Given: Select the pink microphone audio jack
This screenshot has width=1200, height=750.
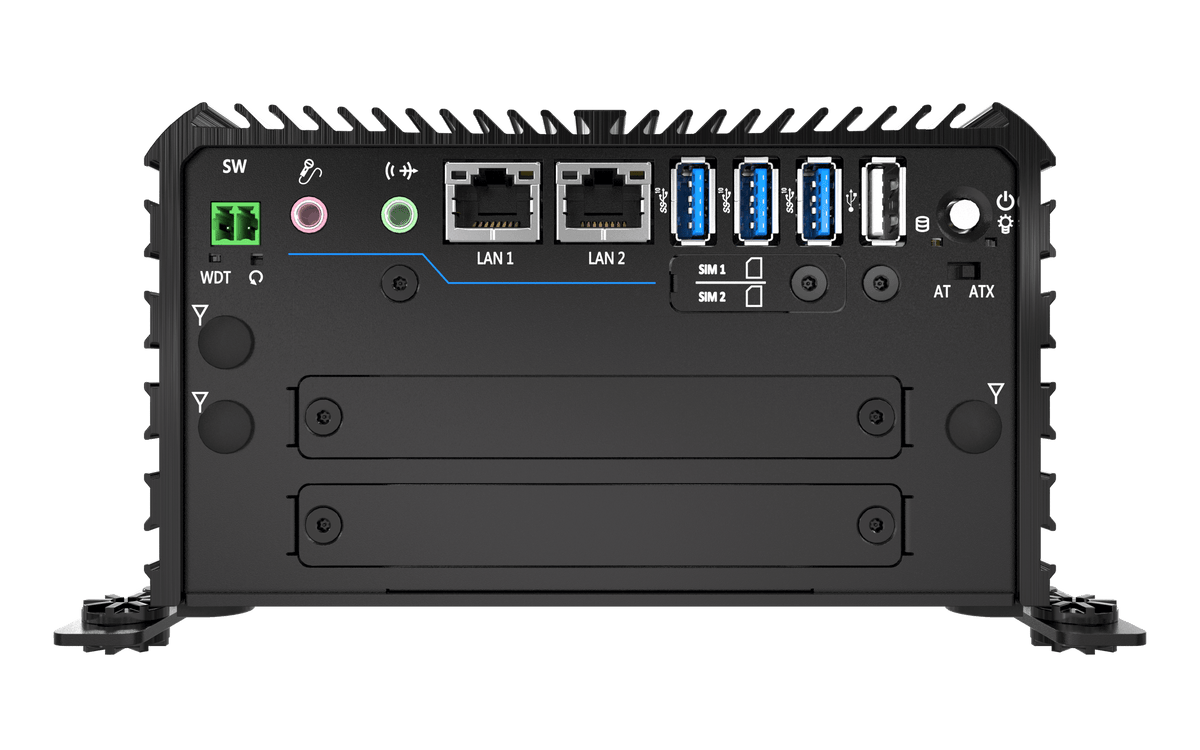Looking at the screenshot, I should 309,214.
